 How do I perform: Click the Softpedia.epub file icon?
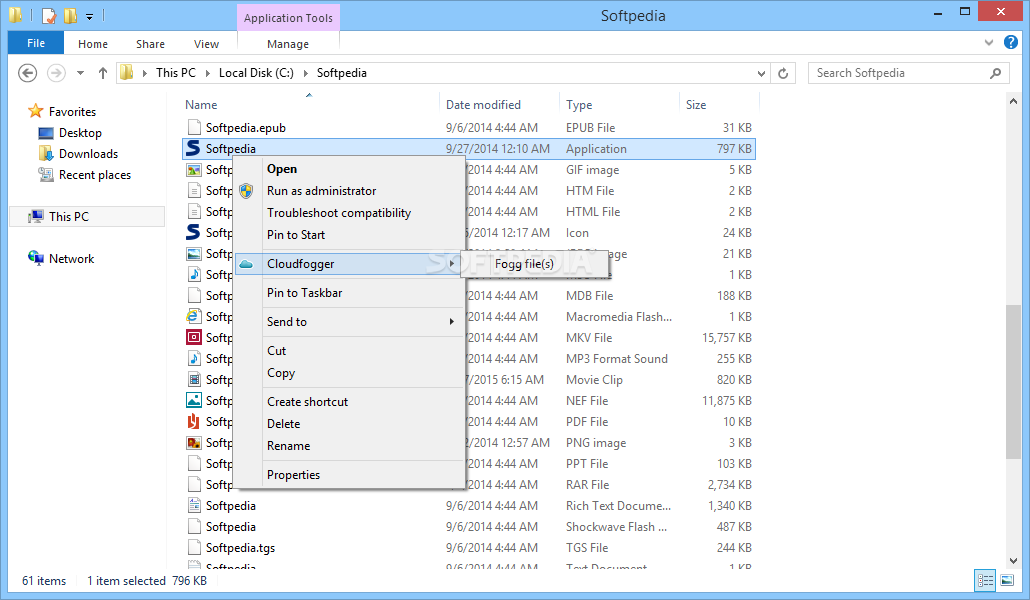tap(194, 127)
